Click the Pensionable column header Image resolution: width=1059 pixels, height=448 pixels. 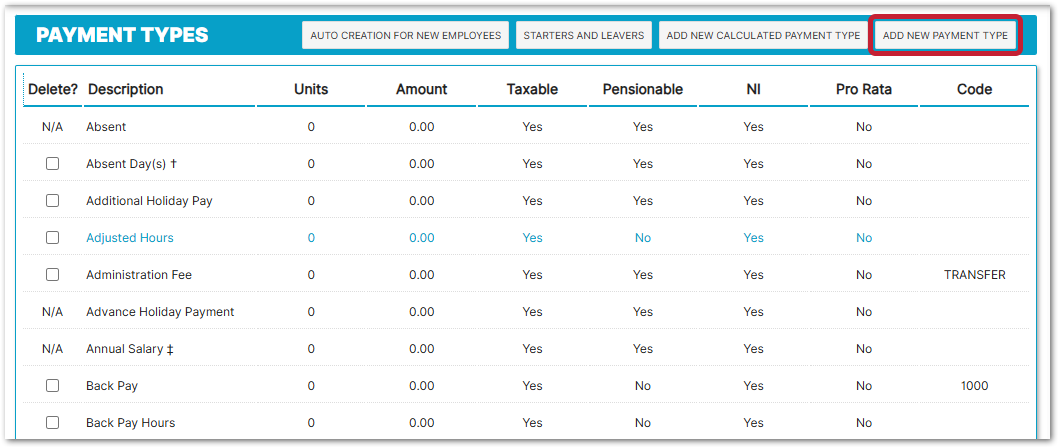[642, 89]
